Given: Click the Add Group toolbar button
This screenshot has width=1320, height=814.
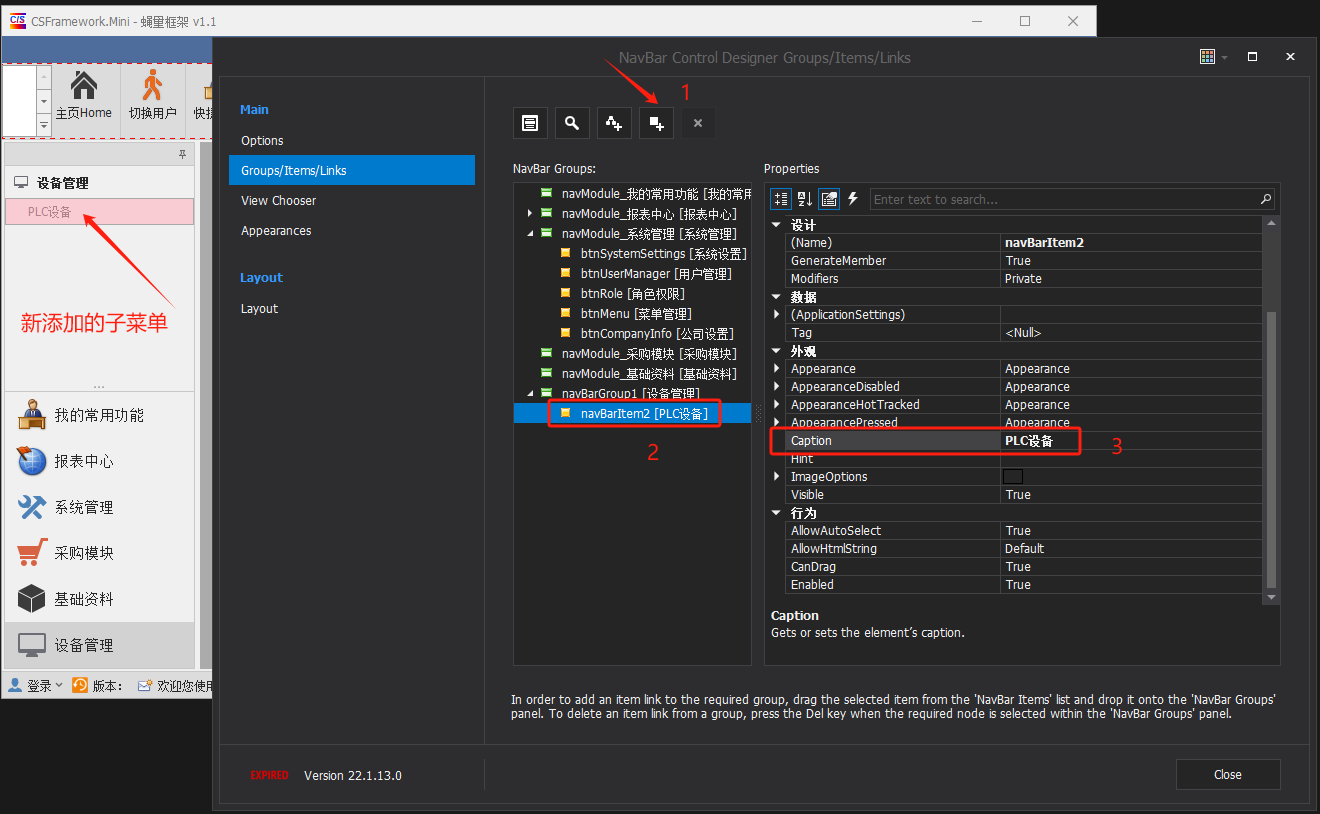Looking at the screenshot, I should (x=614, y=123).
